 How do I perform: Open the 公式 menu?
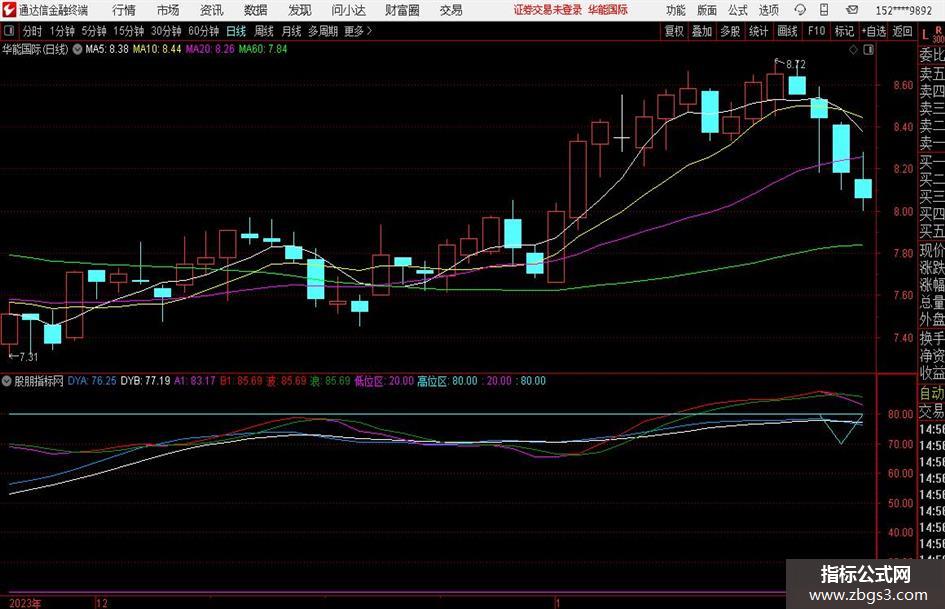point(737,10)
